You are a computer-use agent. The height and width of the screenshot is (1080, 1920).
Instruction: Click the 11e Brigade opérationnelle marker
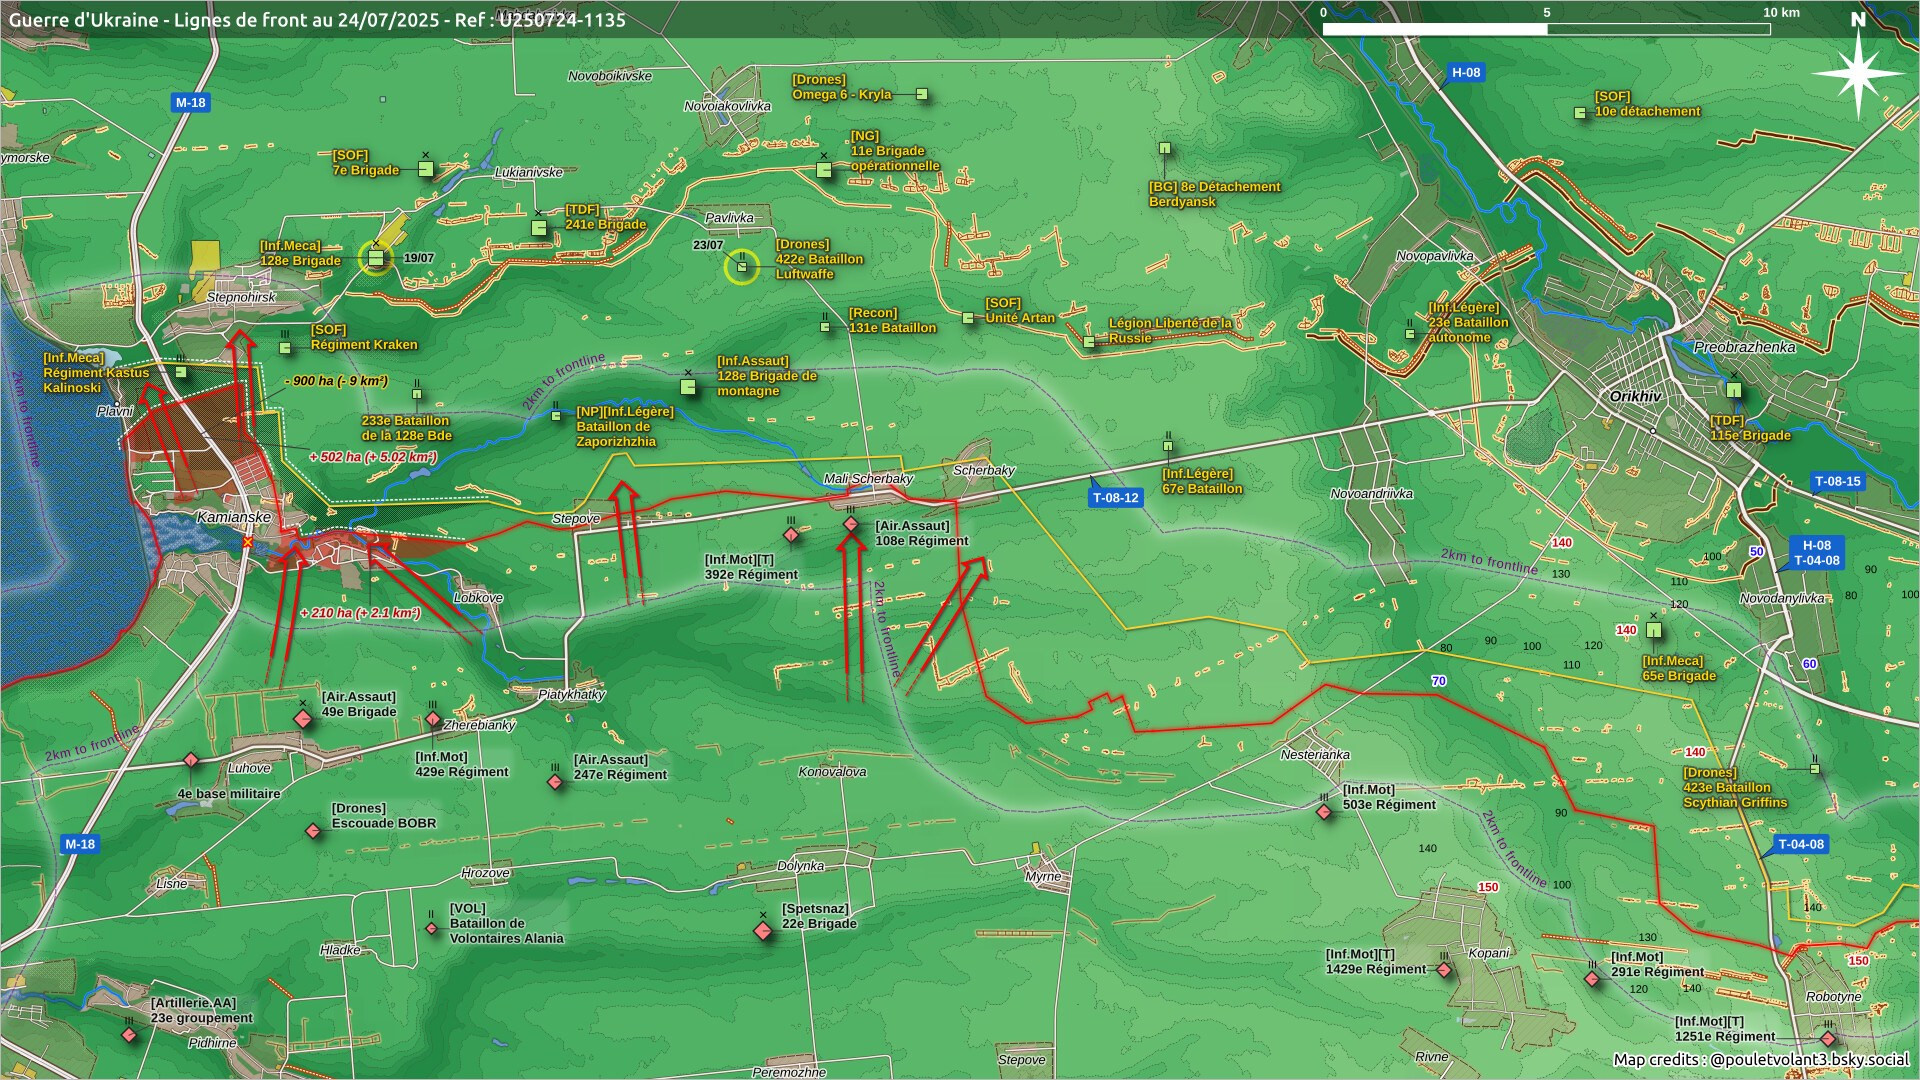(x=824, y=169)
